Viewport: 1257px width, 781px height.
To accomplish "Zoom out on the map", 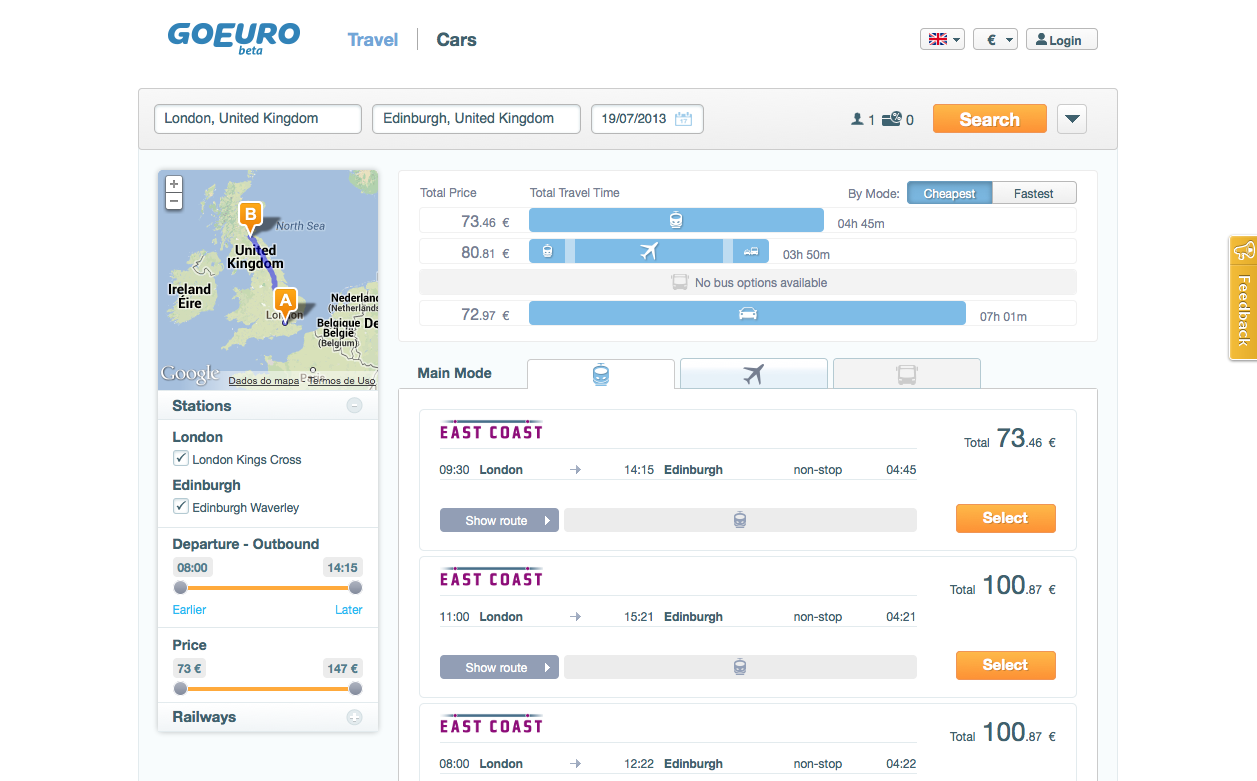I will [174, 201].
